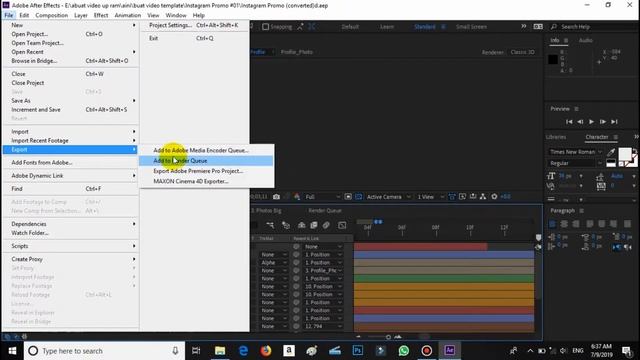This screenshot has width=640, height=360.
Task: Step back one frame in Preview
Action: click(580, 122)
